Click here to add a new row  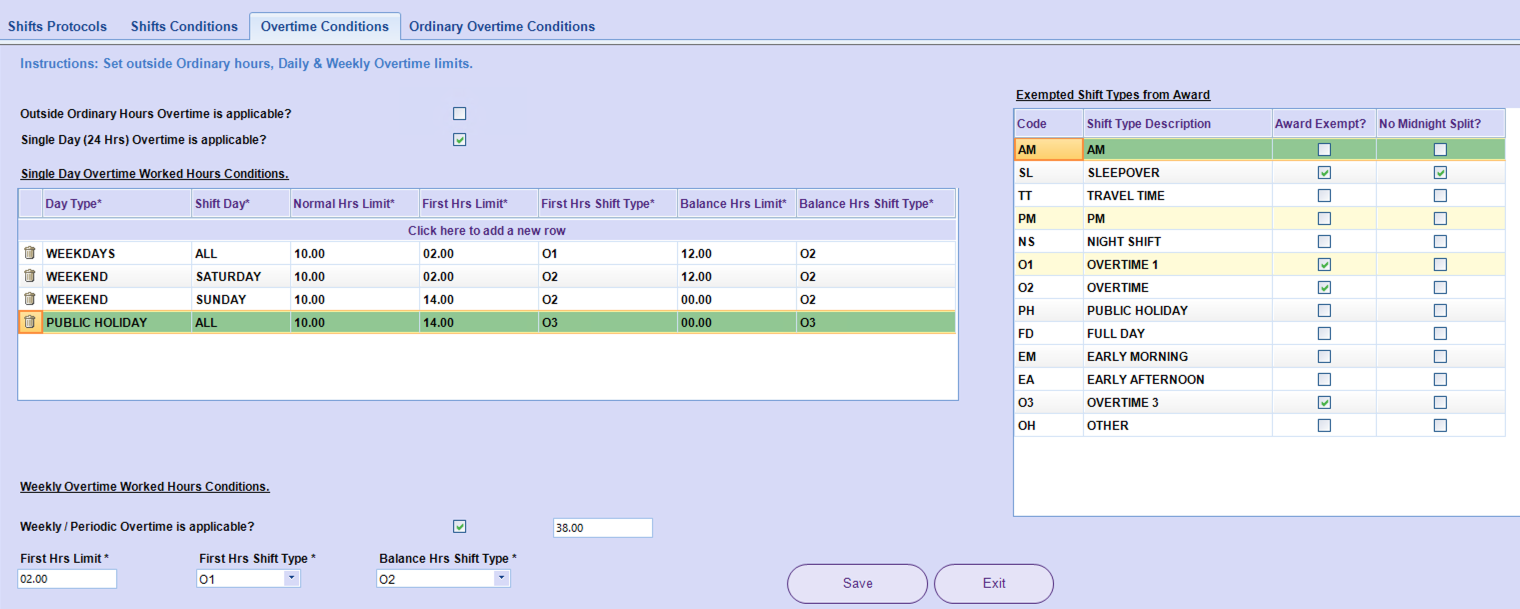tap(488, 231)
